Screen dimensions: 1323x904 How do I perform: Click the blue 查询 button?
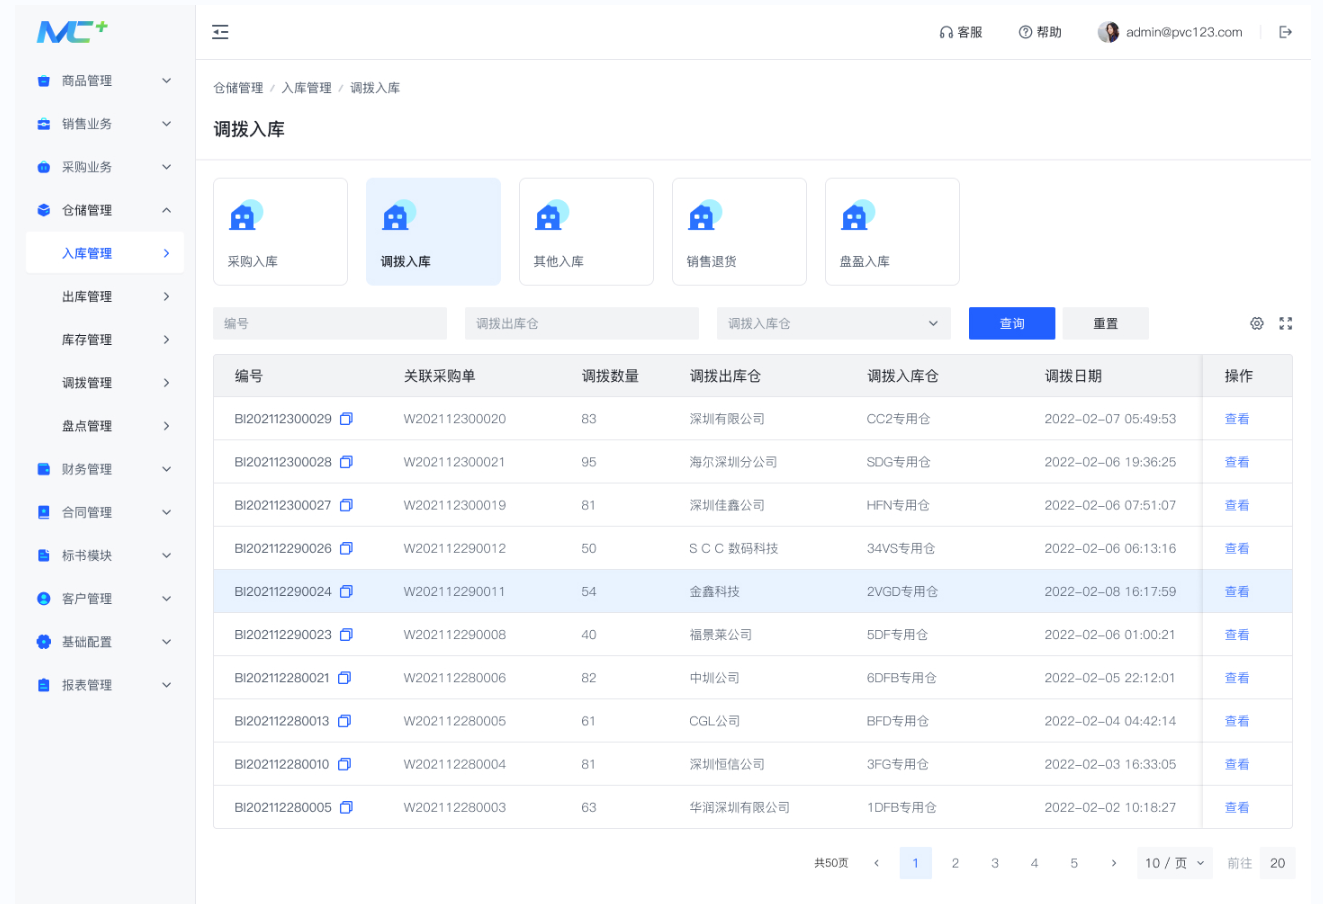click(1012, 323)
